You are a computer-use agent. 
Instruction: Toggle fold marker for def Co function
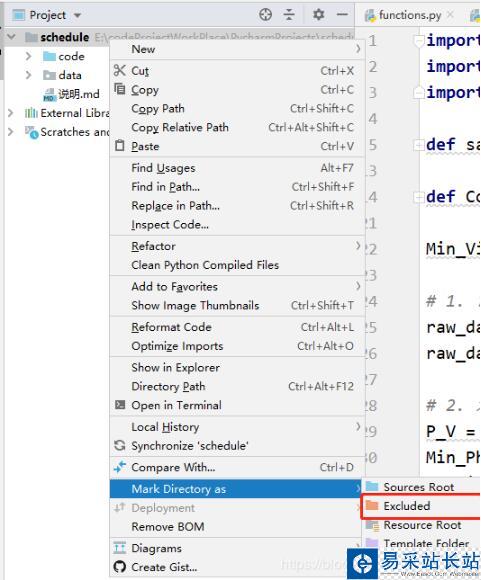click(x=419, y=197)
